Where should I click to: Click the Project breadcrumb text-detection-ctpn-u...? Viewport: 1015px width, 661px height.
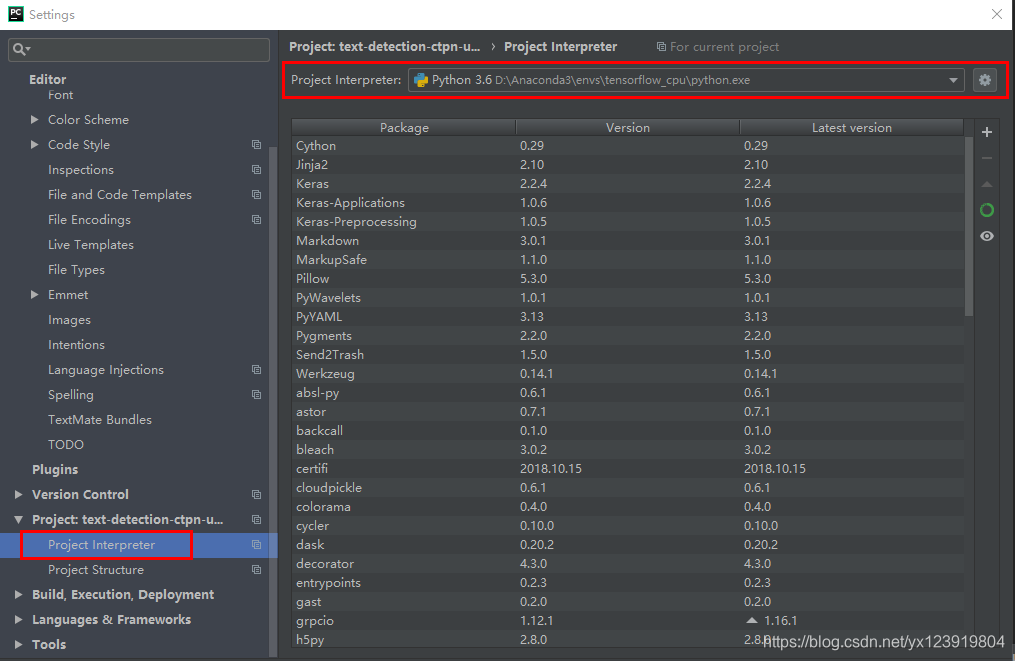coord(385,47)
